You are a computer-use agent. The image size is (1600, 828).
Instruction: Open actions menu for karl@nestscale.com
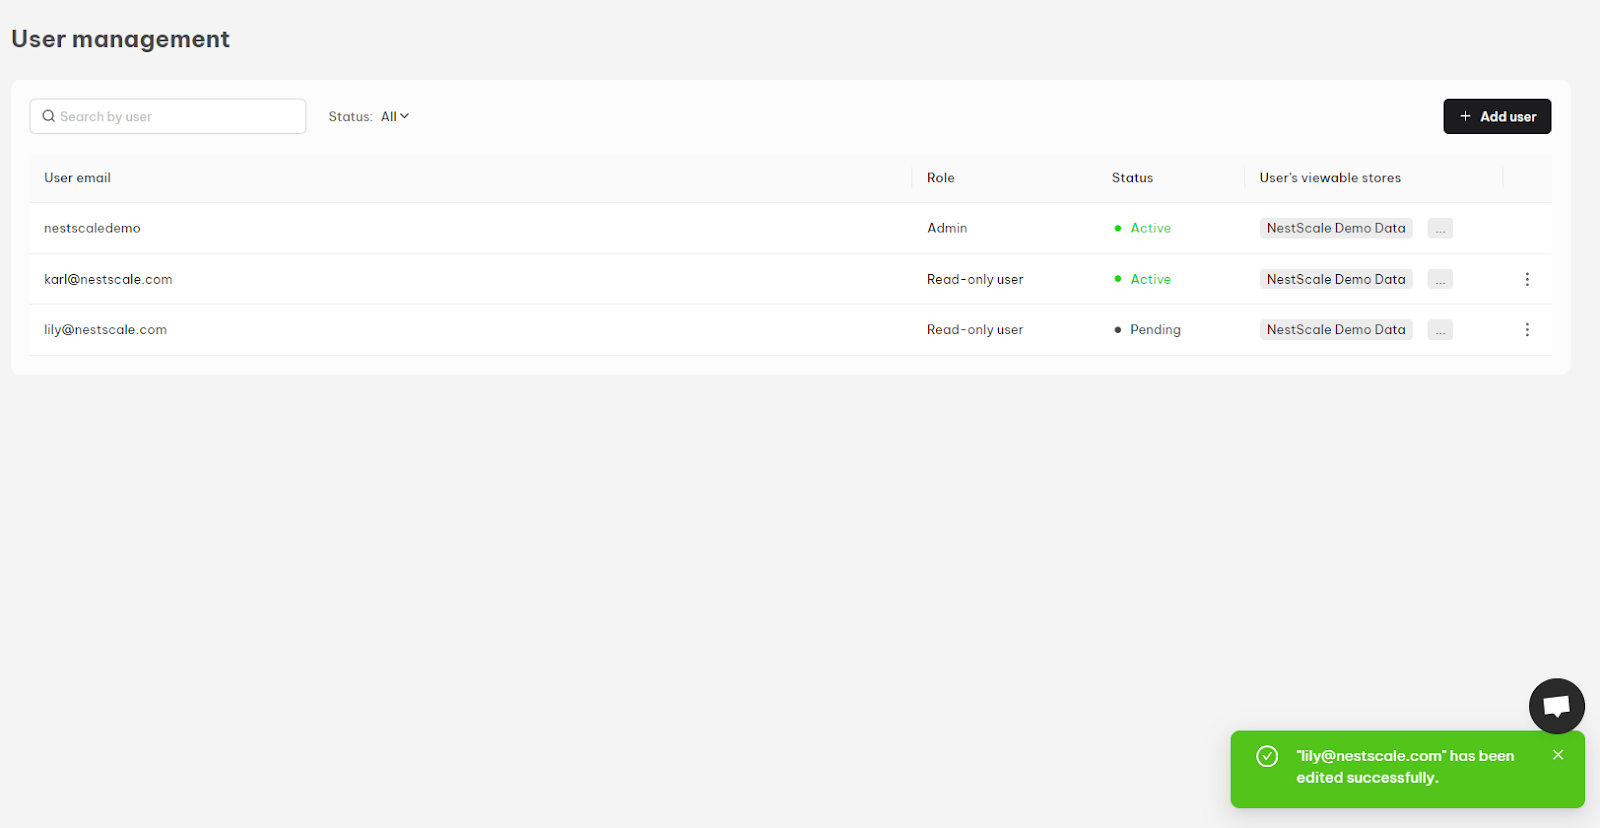1527,279
